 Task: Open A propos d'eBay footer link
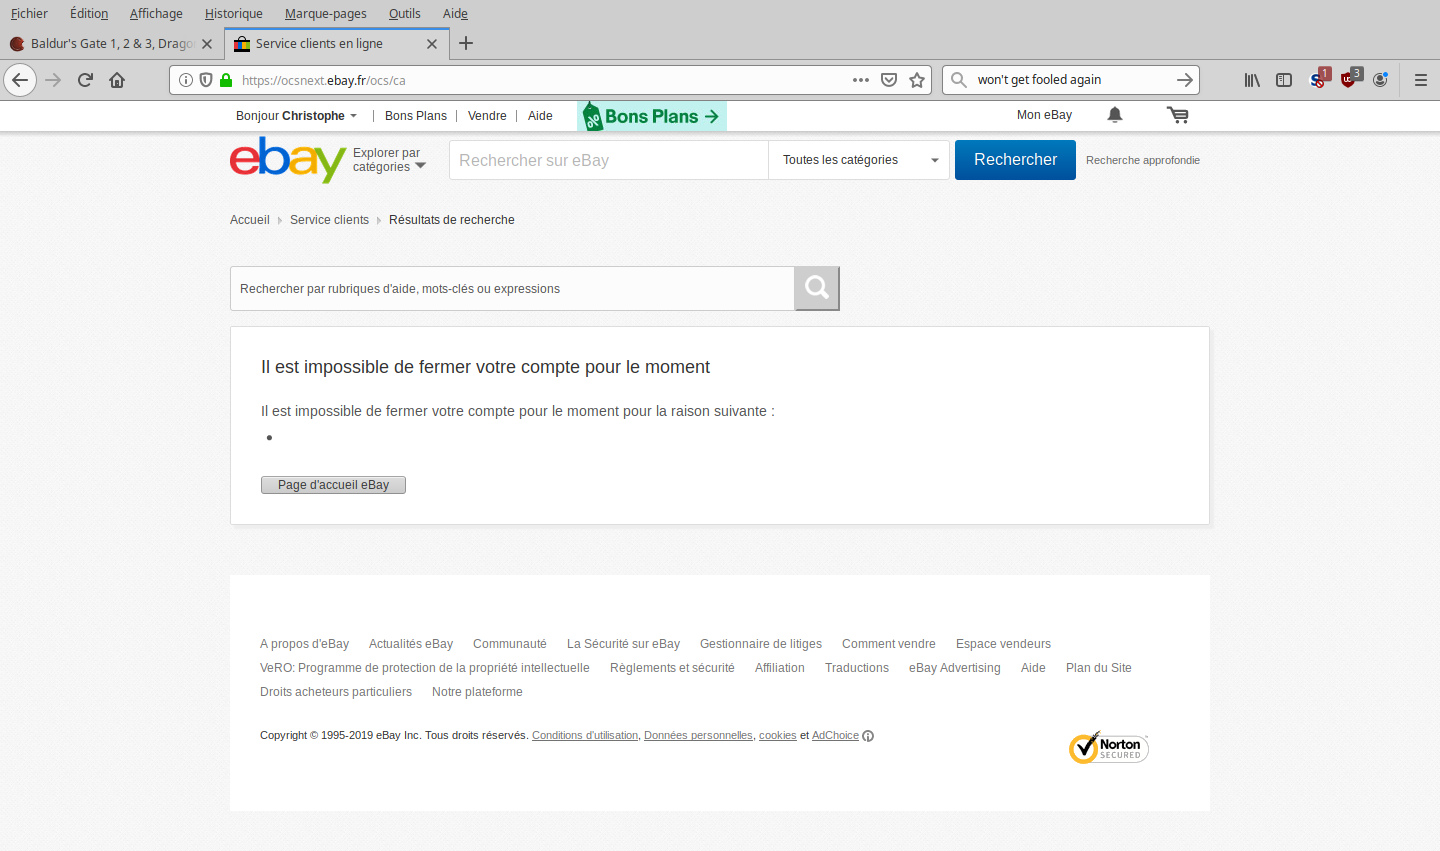tap(304, 644)
